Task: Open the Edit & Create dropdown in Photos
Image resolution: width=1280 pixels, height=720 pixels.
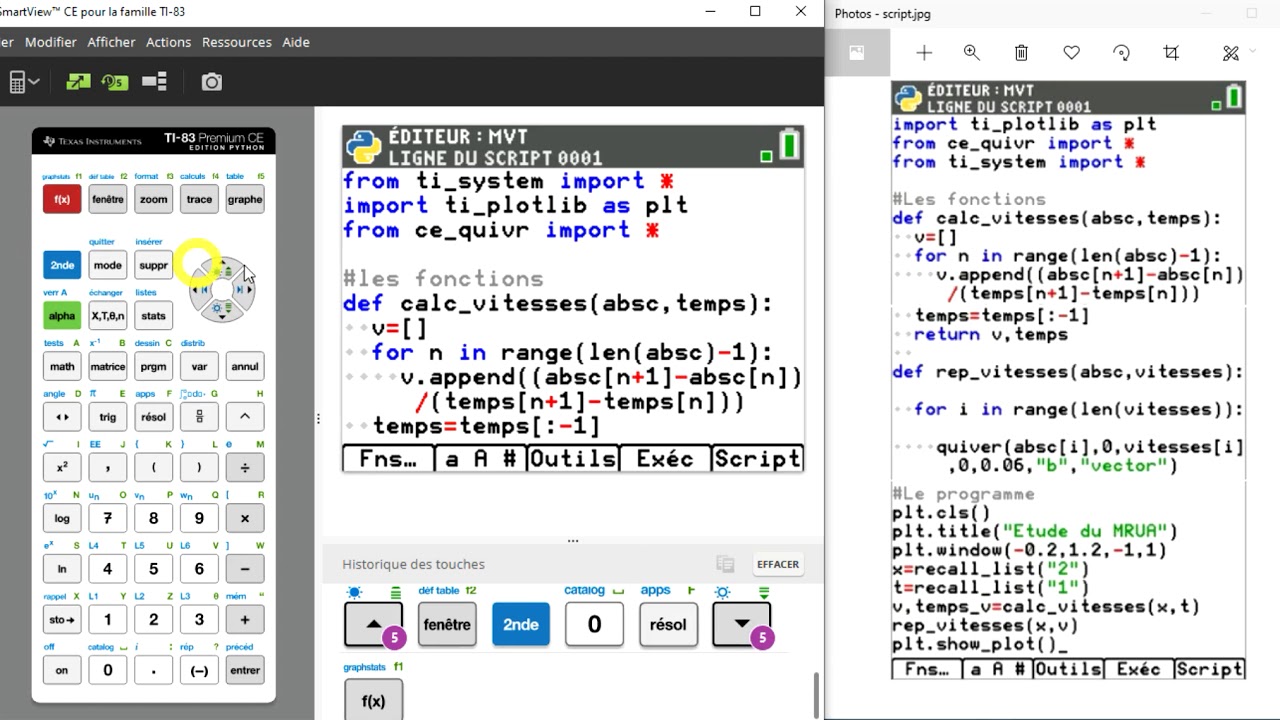Action: (1237, 53)
